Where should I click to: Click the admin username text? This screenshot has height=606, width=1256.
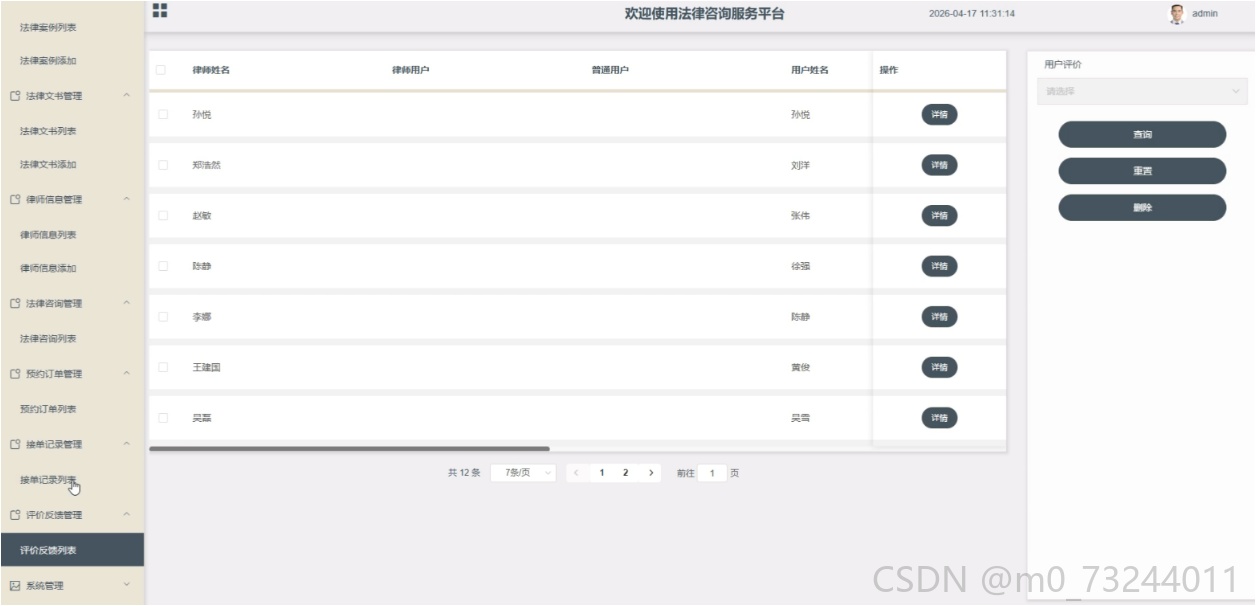1205,14
